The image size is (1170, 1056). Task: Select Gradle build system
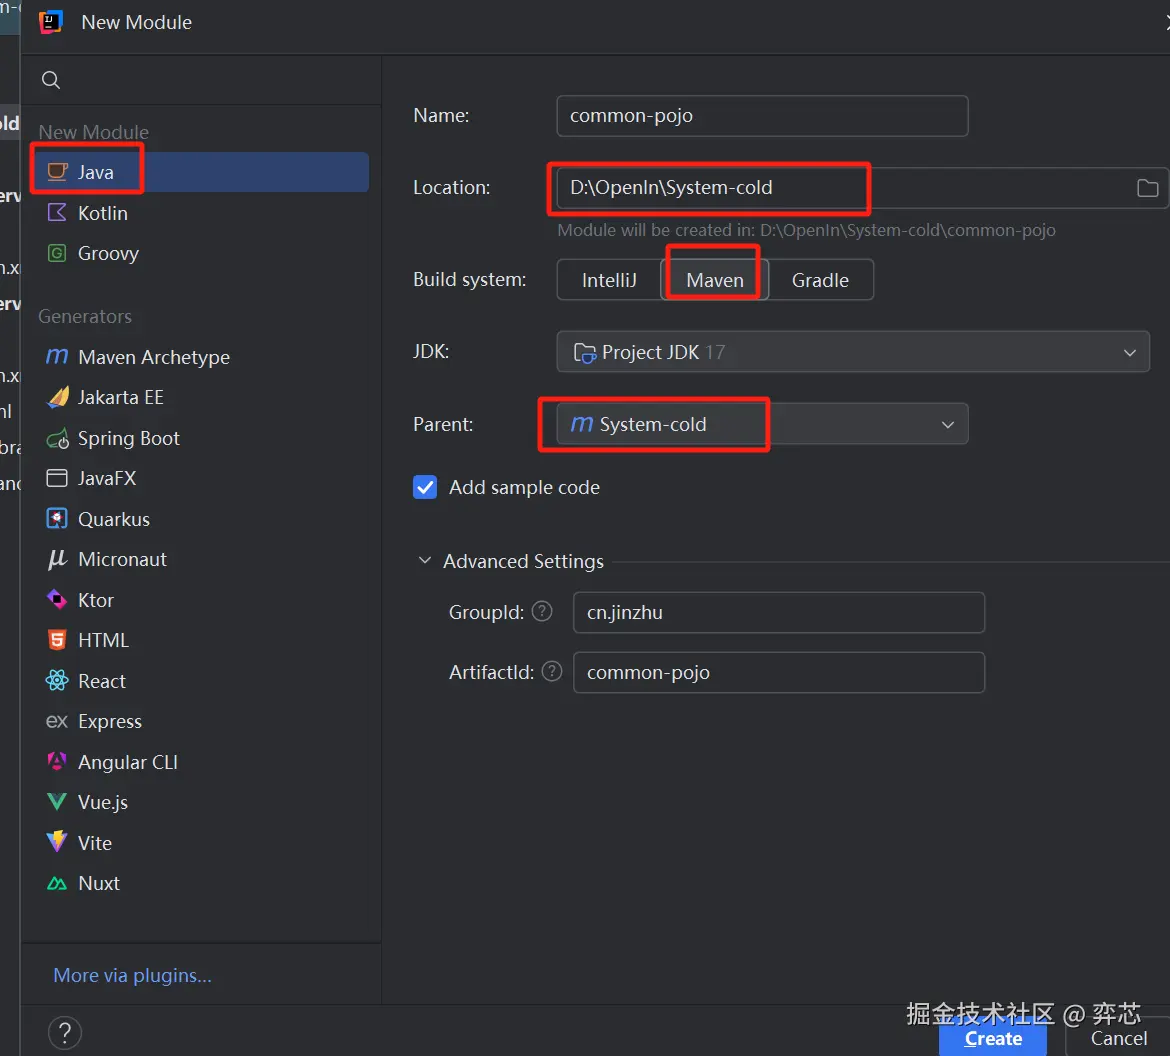point(820,280)
